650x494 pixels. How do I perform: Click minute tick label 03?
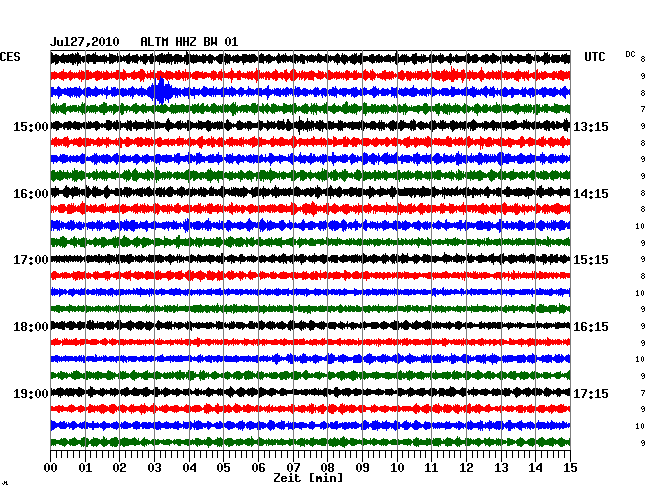154,468
